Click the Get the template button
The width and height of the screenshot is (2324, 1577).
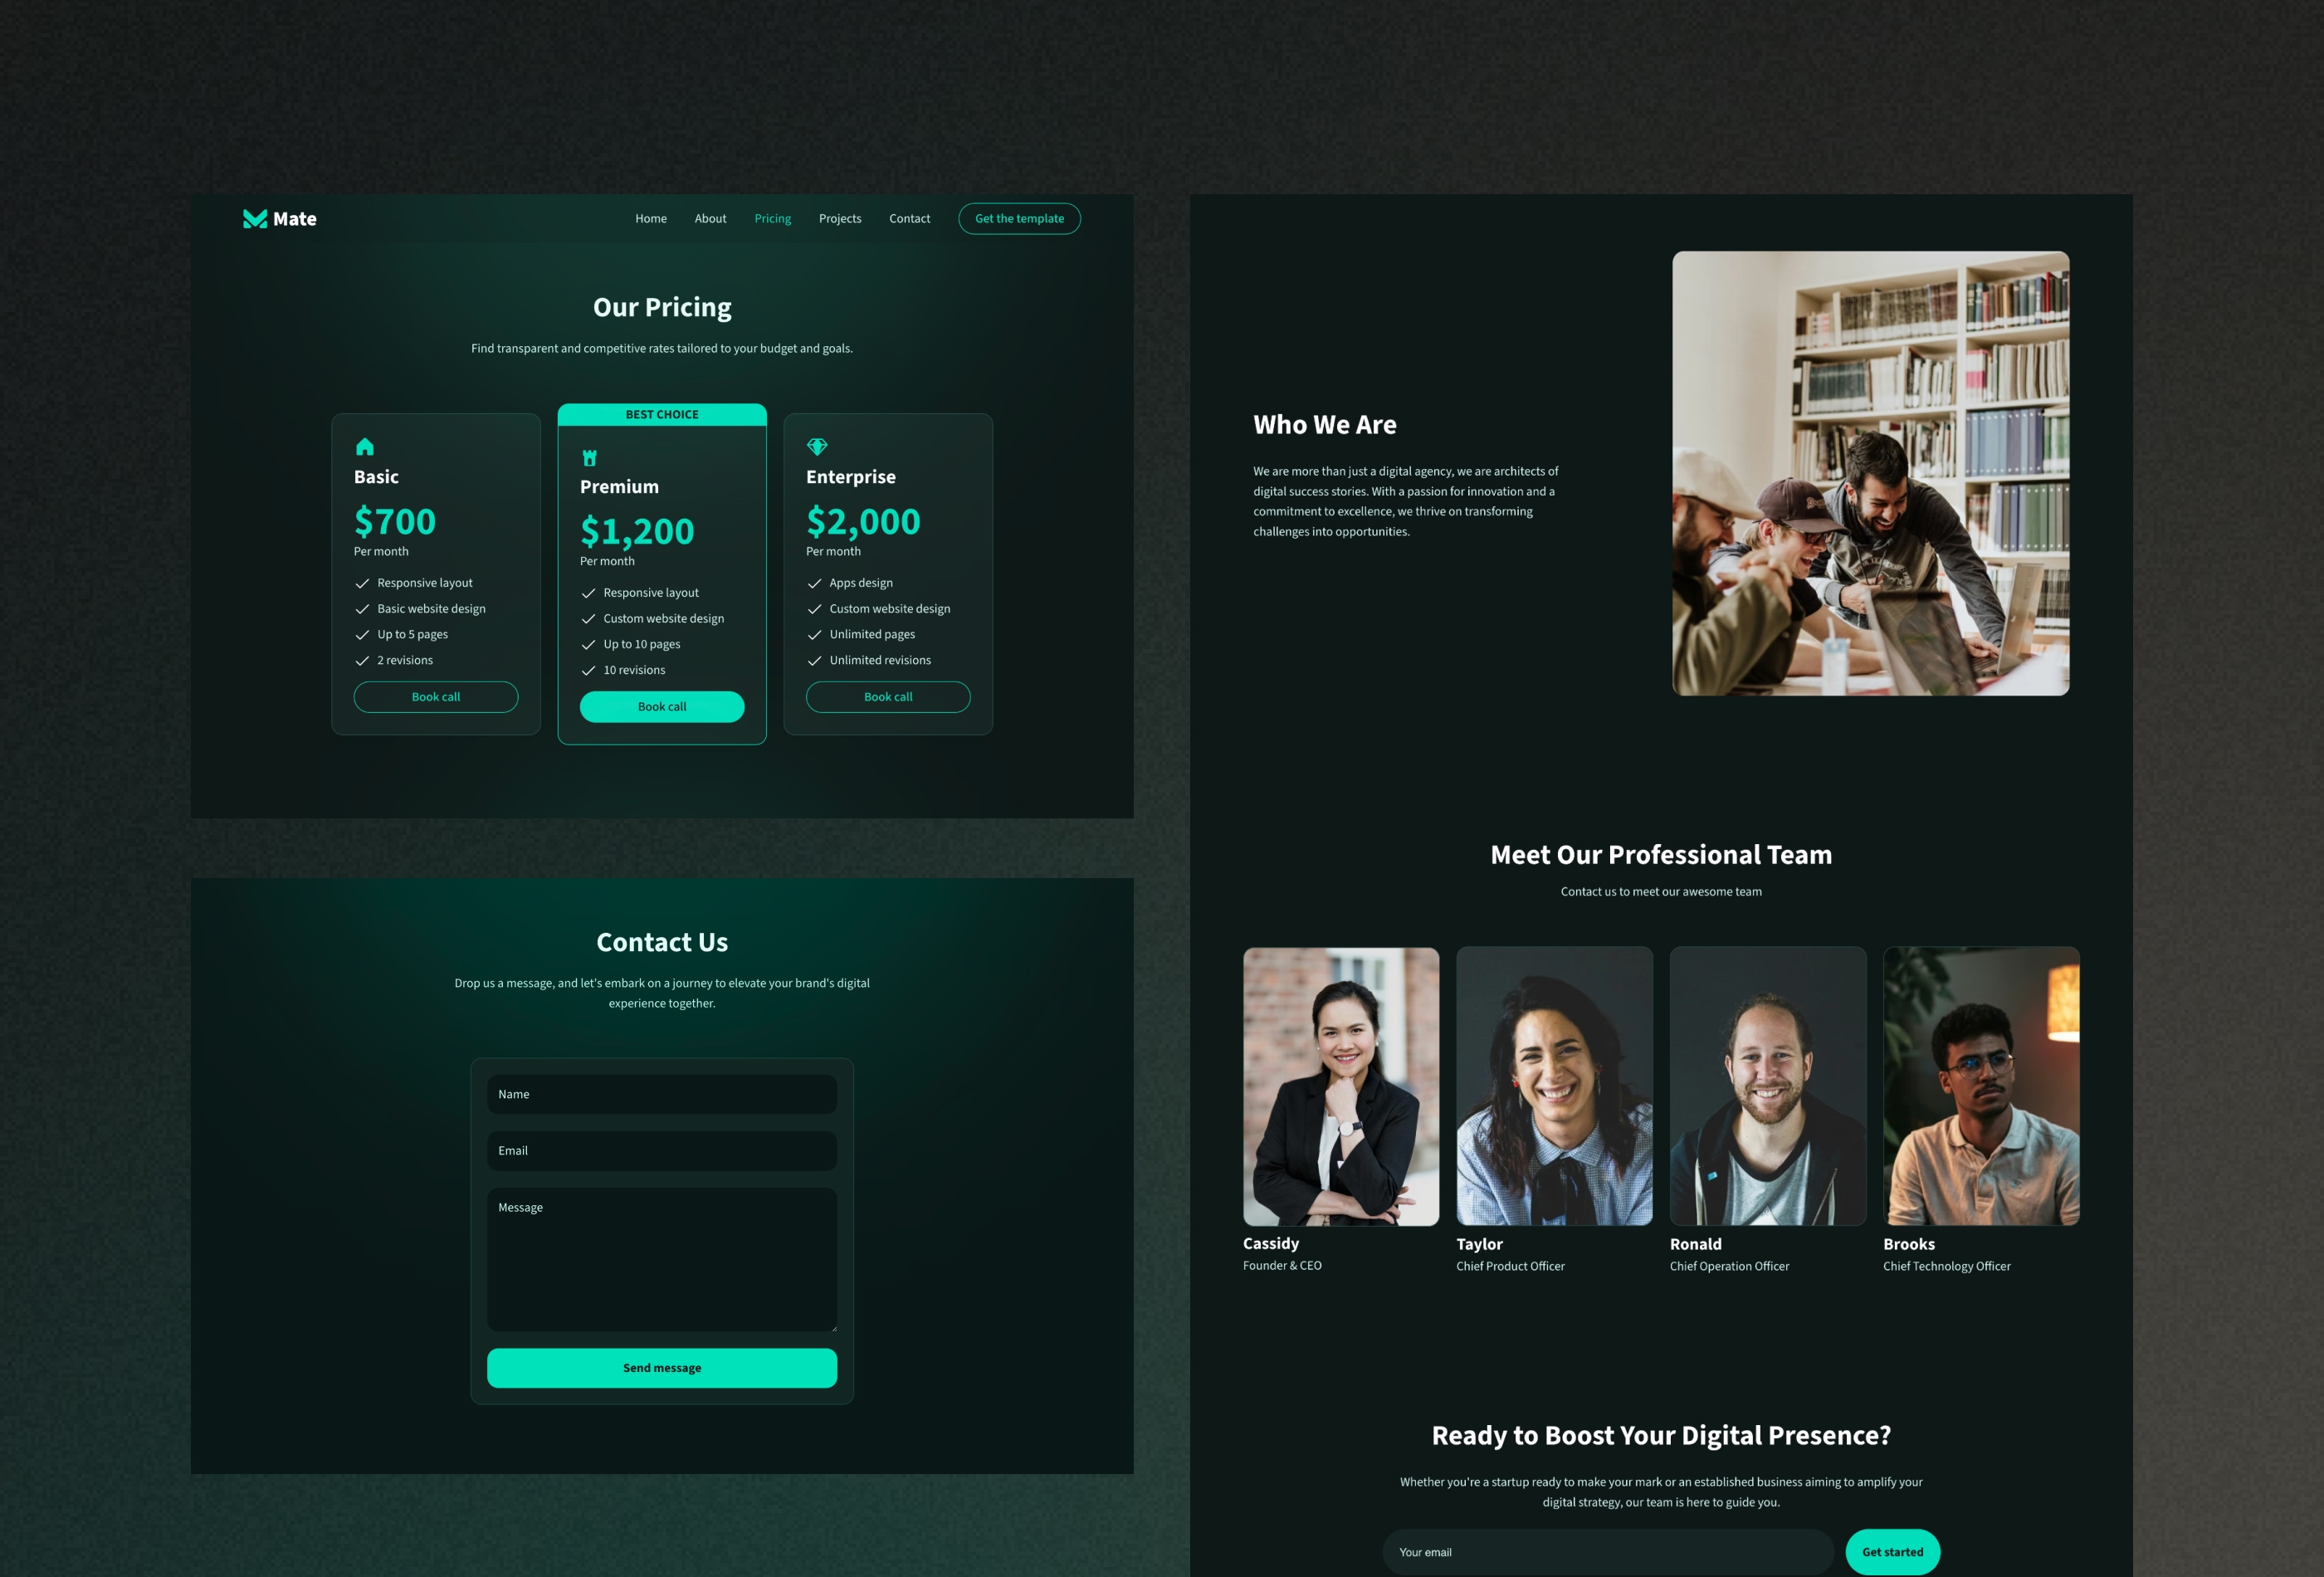pos(1018,218)
